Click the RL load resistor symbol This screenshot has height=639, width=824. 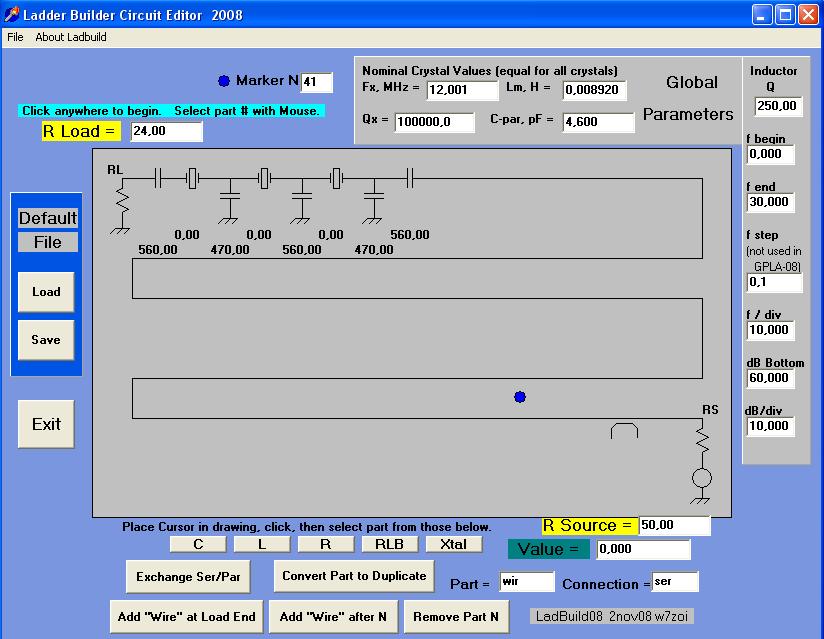123,203
